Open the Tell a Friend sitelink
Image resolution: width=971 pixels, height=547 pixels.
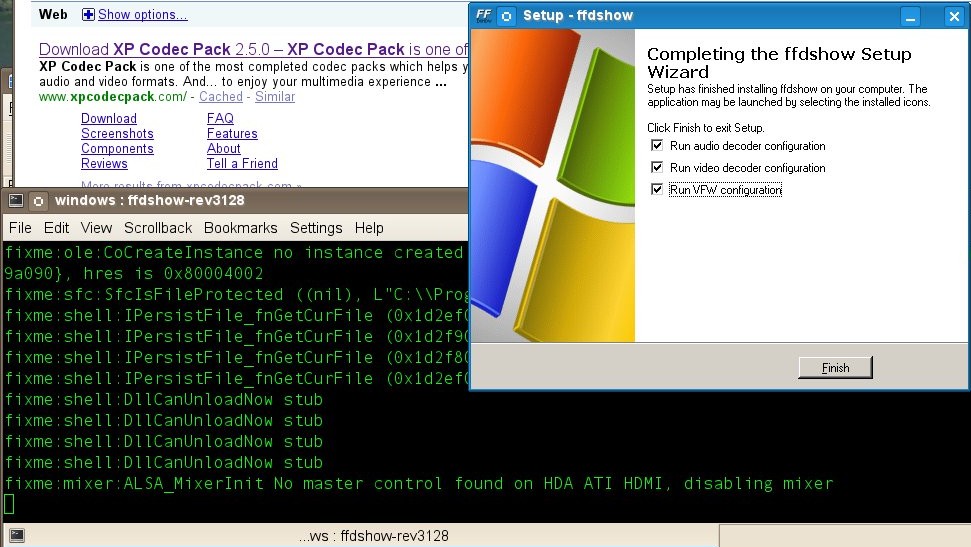click(242, 164)
